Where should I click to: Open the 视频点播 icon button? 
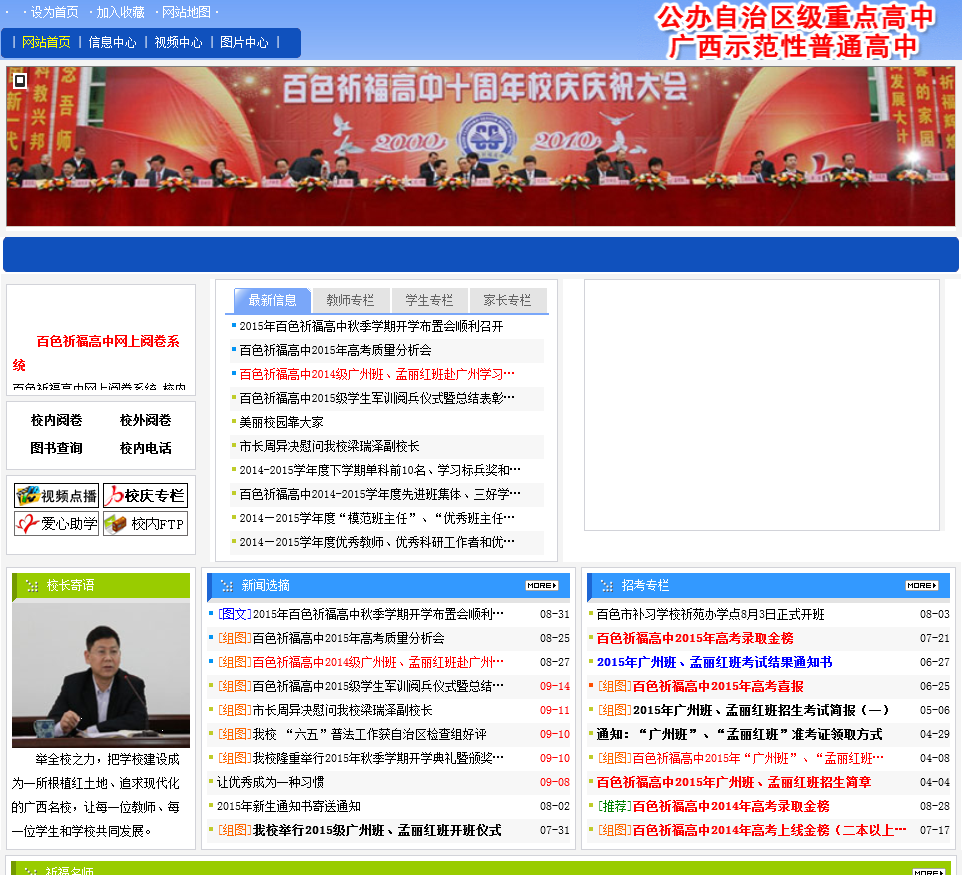point(56,495)
